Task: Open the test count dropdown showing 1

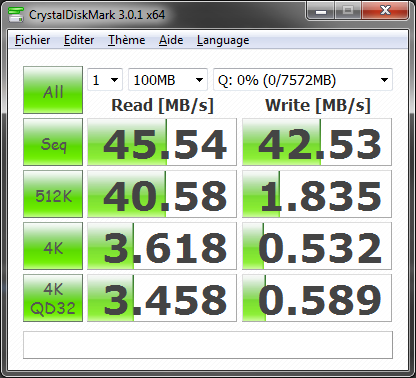Action: coord(105,80)
